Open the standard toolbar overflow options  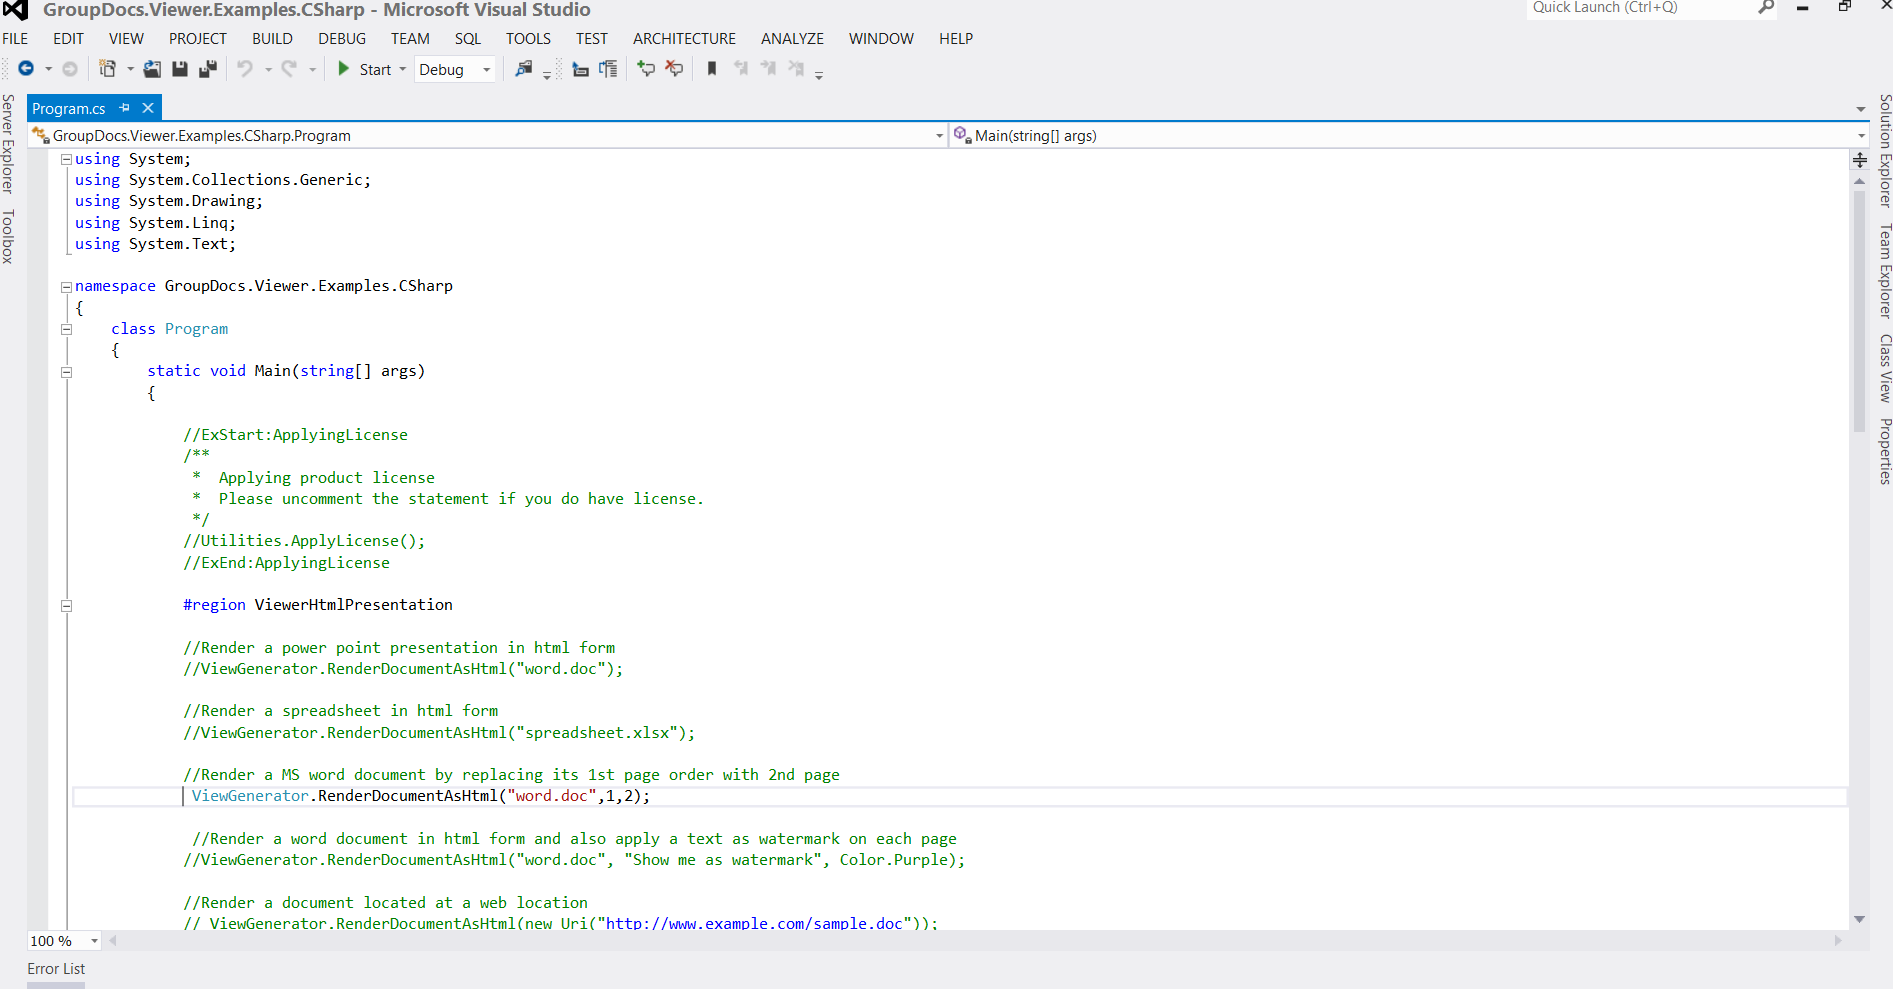tap(547, 75)
